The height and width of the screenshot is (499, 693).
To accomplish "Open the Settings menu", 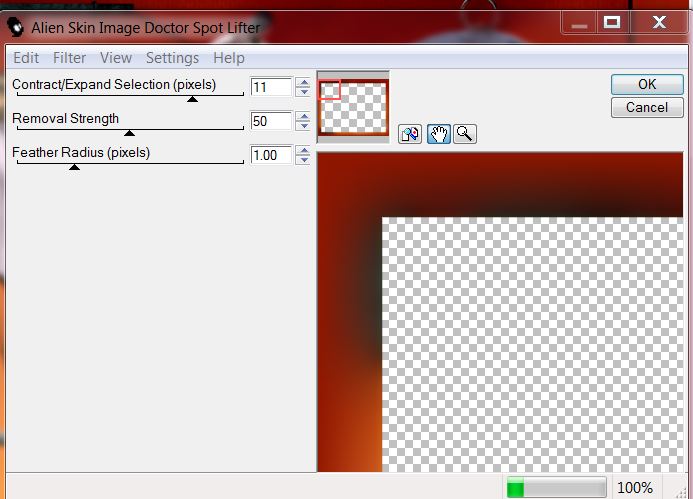I will tap(172, 58).
